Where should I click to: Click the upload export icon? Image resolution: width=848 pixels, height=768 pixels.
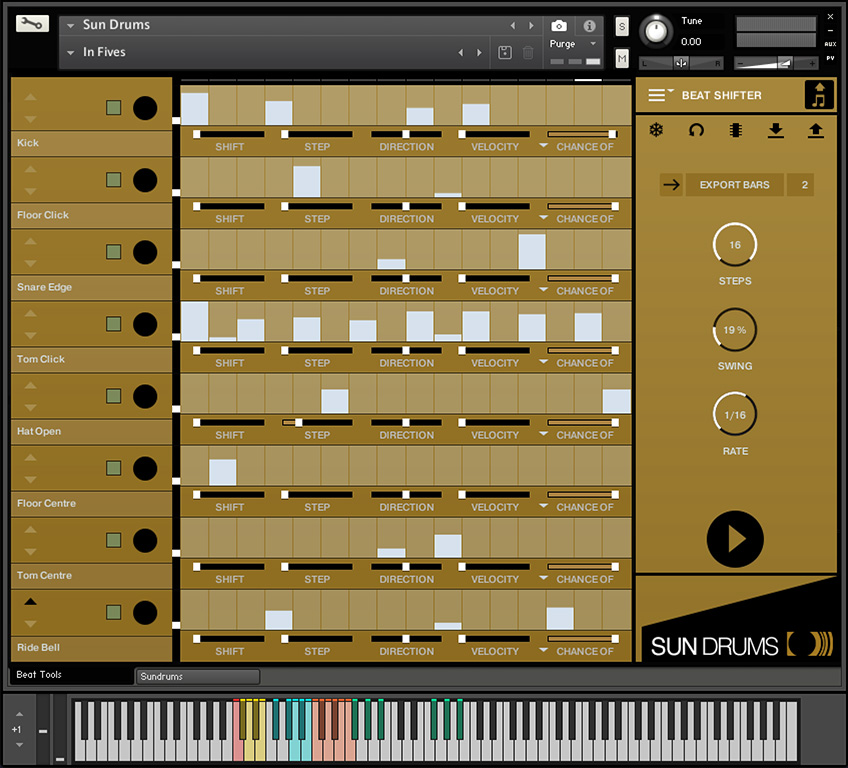click(816, 130)
